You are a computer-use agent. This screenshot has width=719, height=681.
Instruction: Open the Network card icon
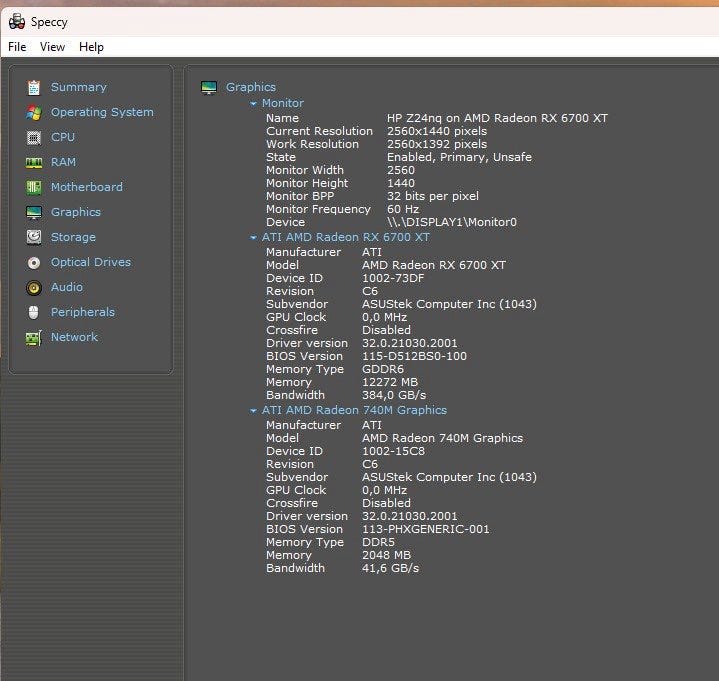(34, 338)
